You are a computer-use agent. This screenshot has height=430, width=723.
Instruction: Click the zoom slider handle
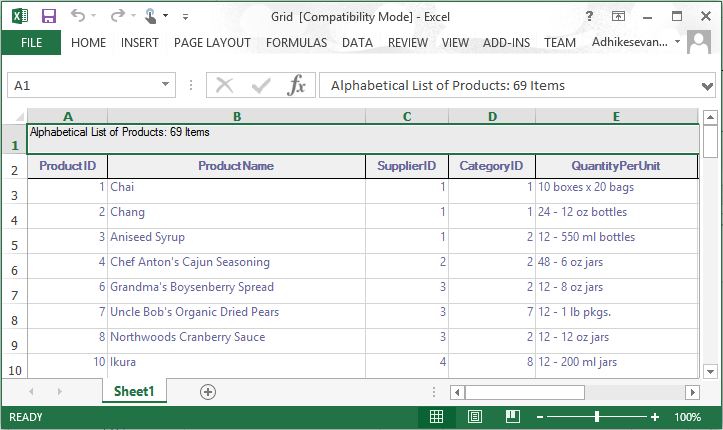tap(597, 417)
